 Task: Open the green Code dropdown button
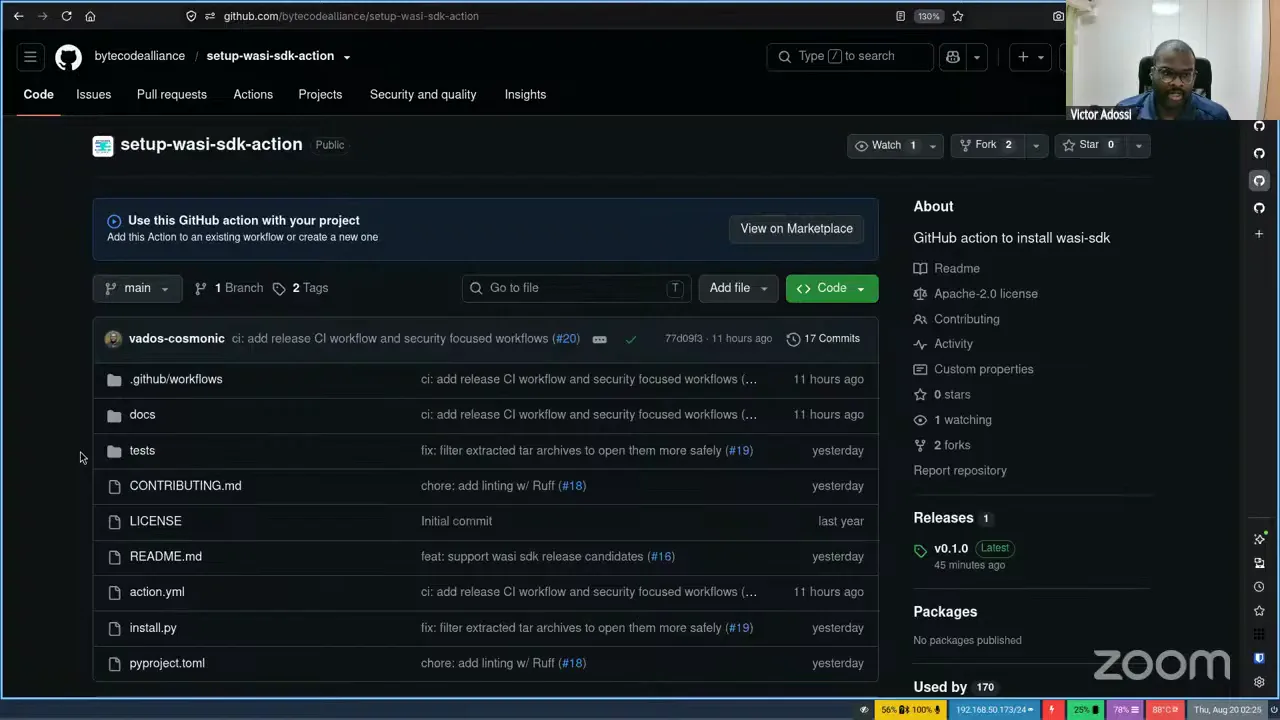point(832,288)
